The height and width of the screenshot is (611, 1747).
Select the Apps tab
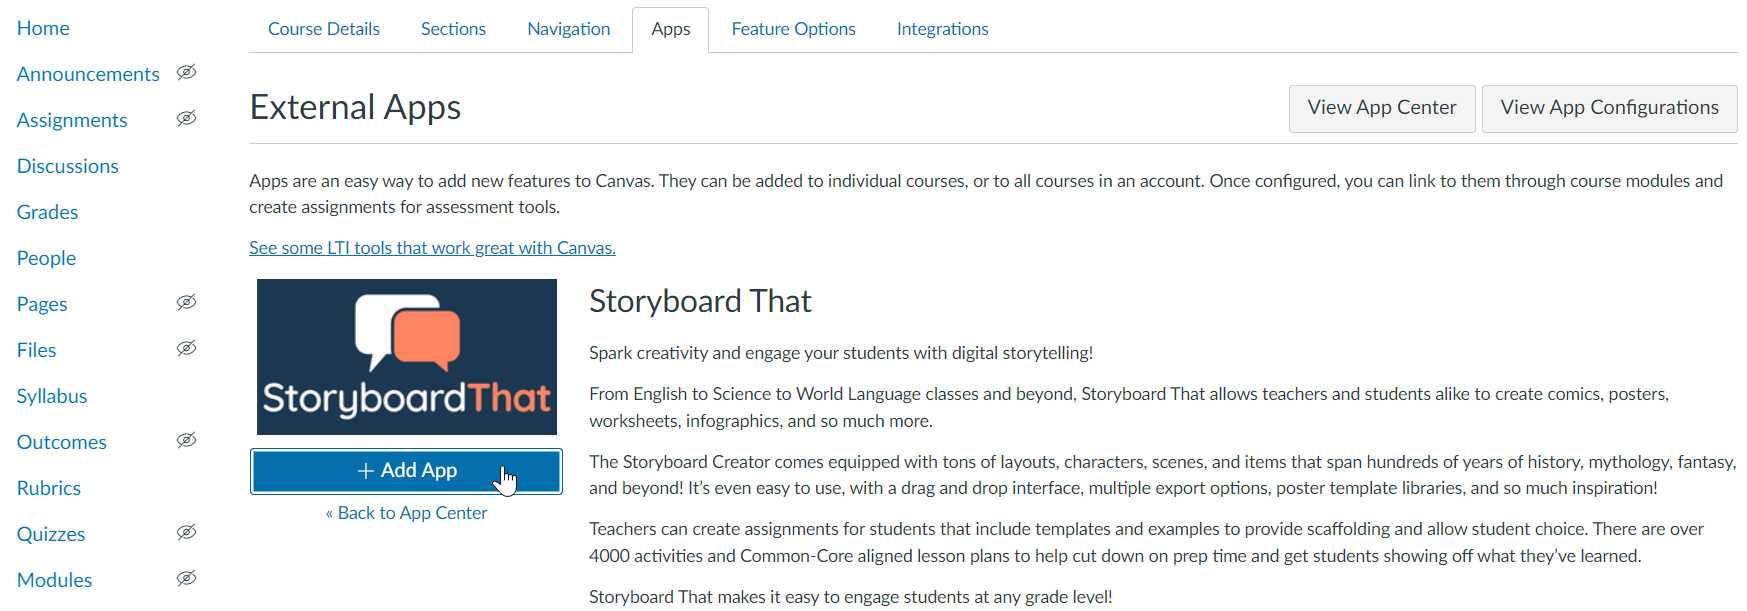point(671,29)
